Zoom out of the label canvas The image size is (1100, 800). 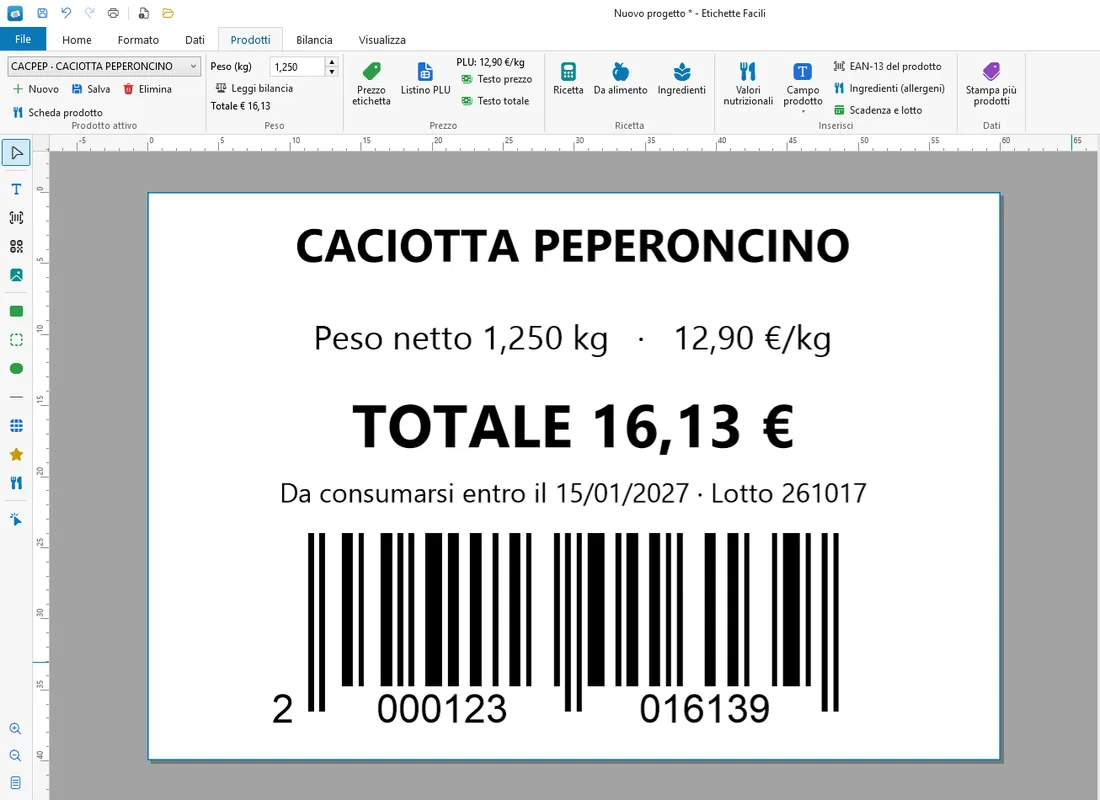coord(15,756)
